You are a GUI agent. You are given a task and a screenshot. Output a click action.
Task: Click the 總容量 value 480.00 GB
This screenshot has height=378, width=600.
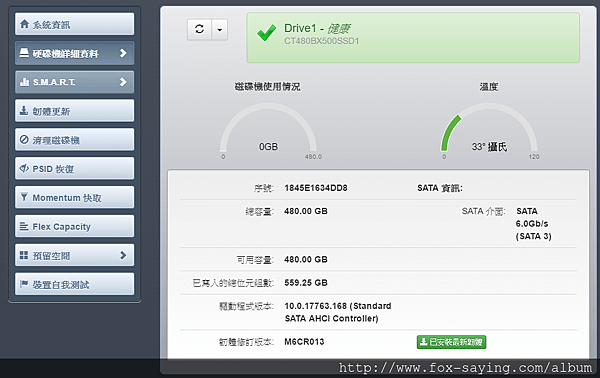coord(306,211)
